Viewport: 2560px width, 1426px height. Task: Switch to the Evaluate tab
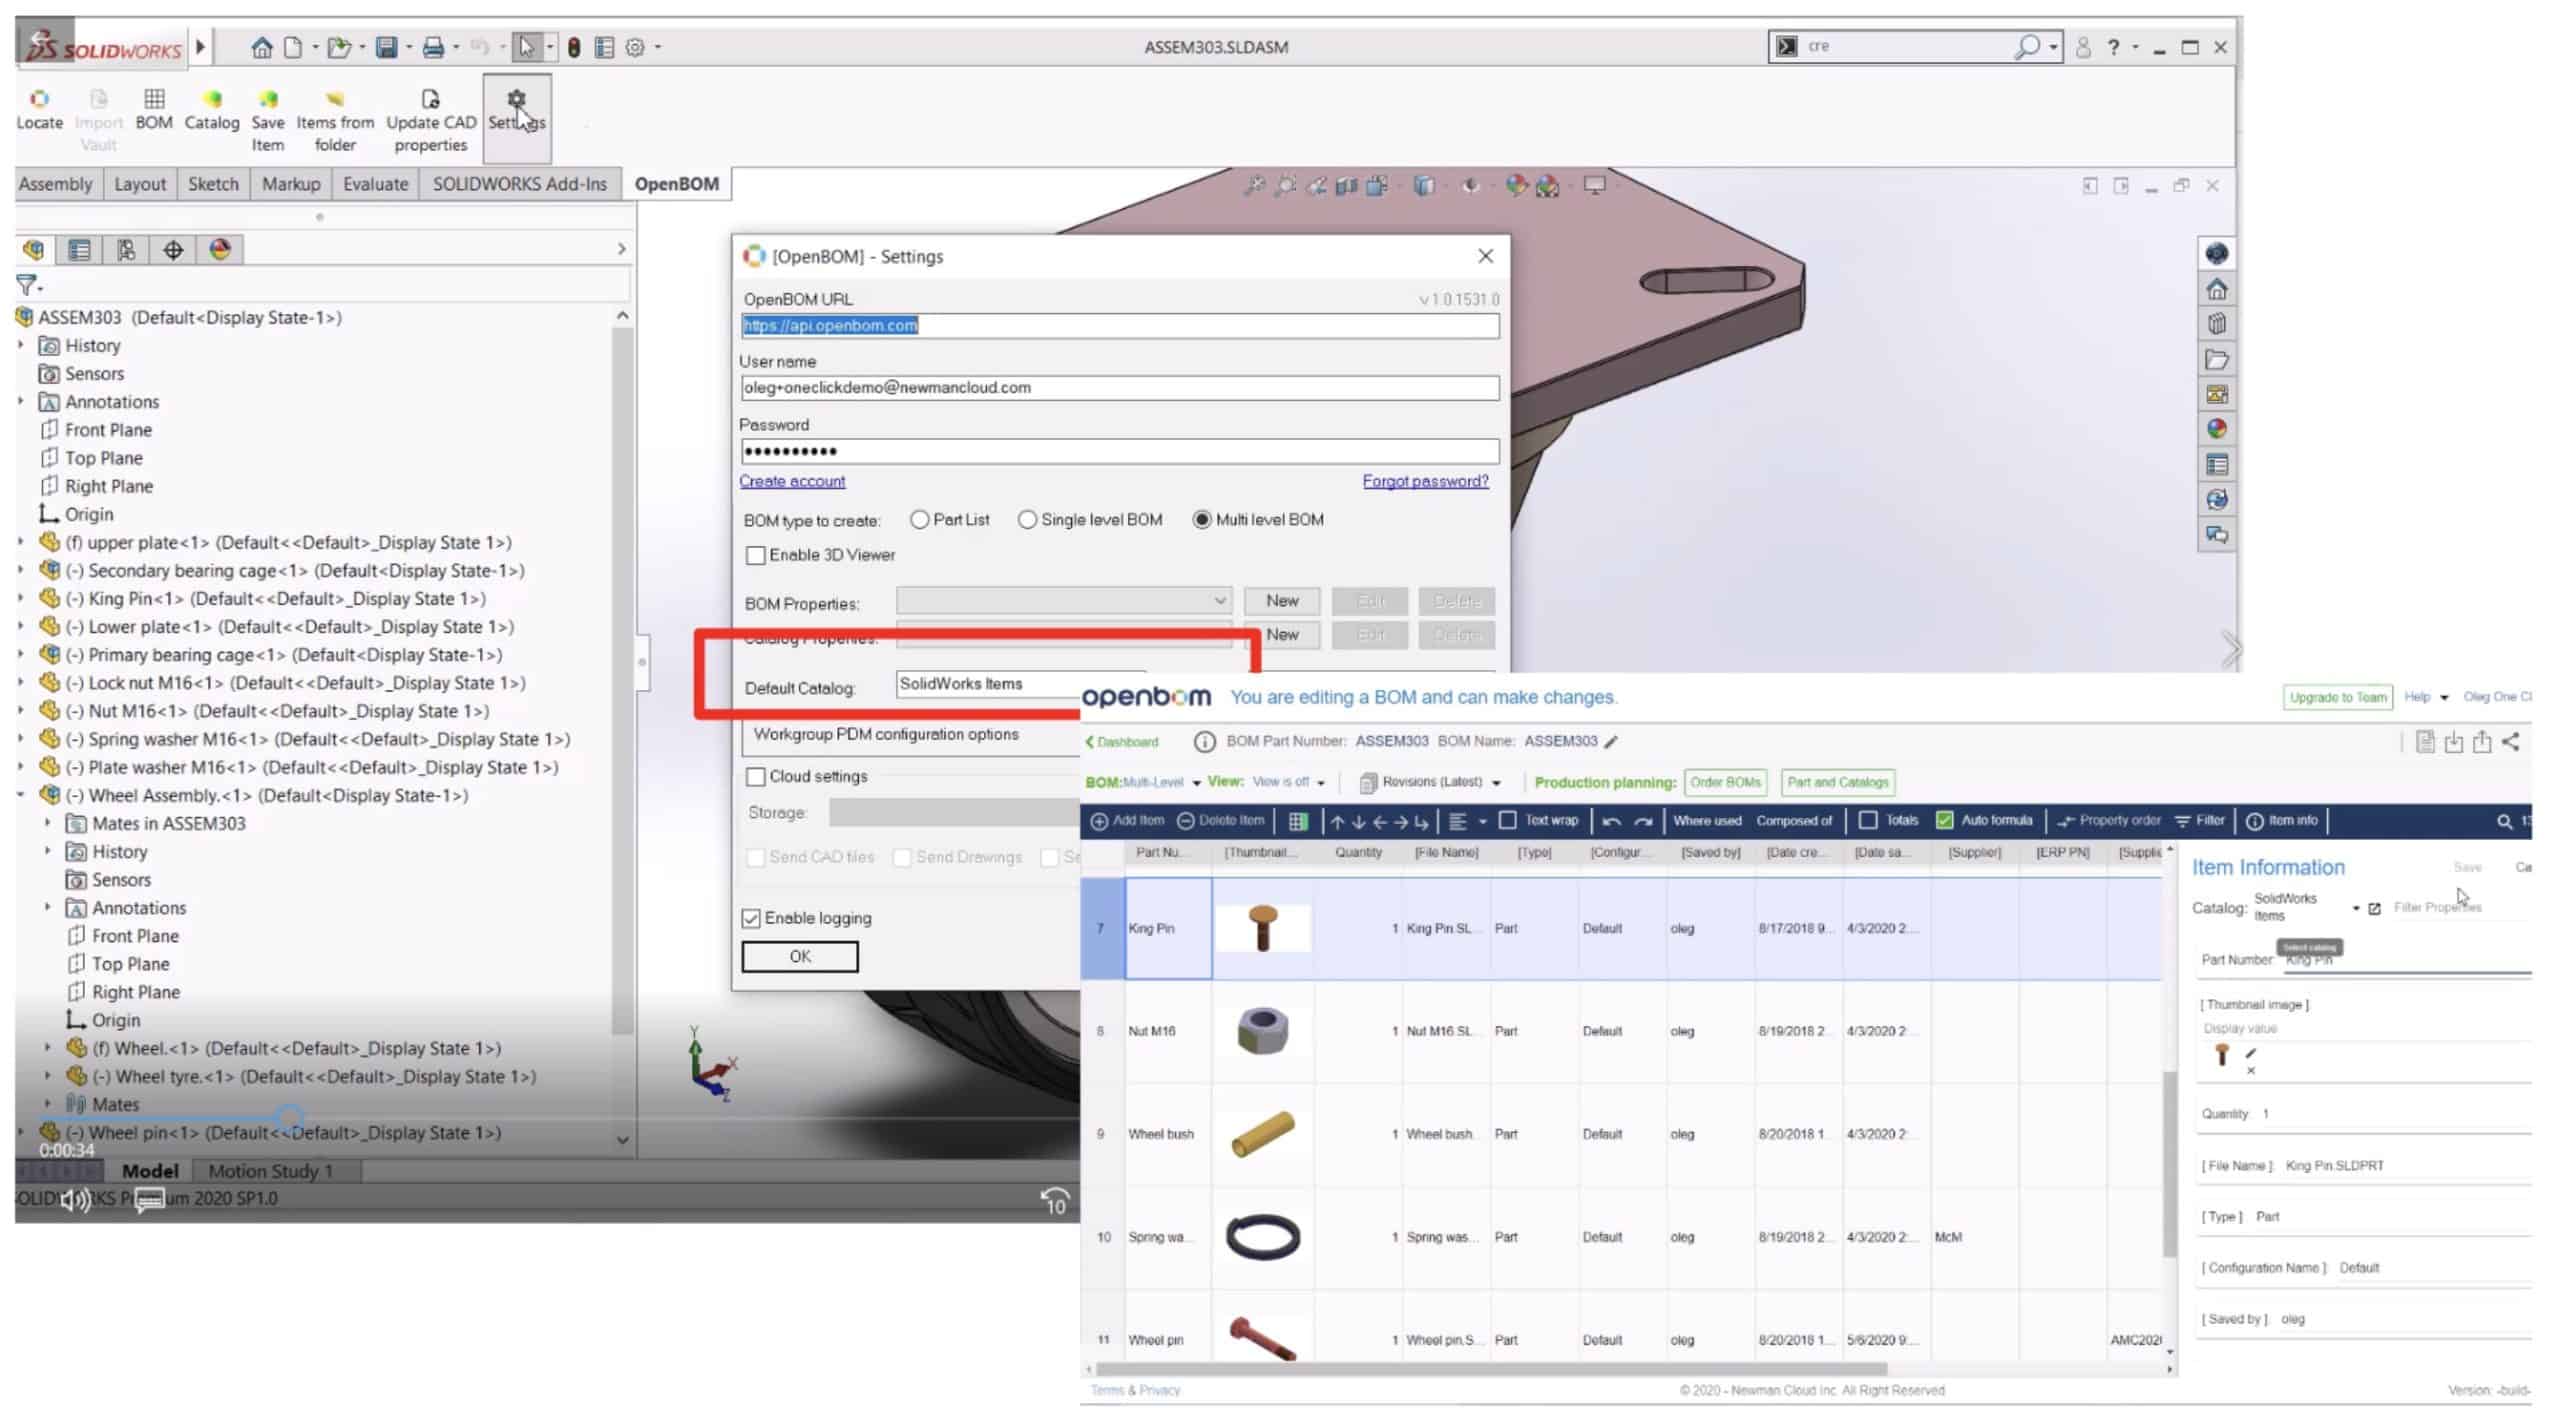(375, 184)
